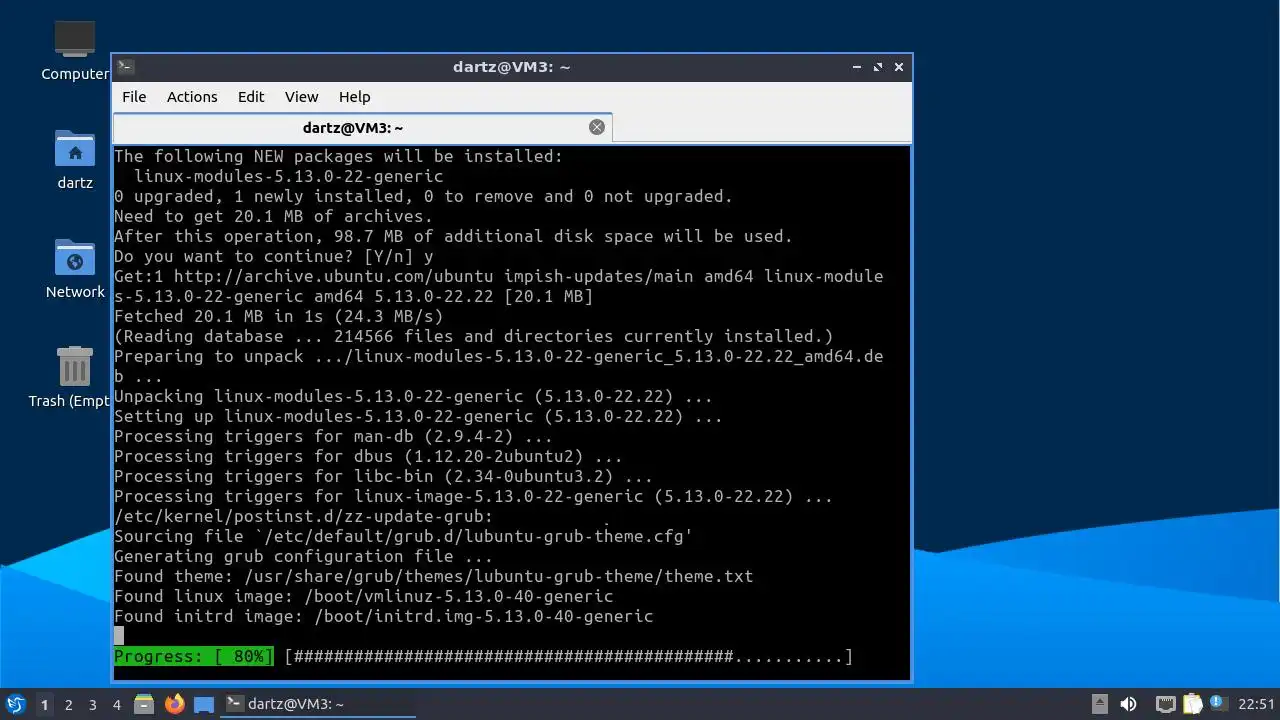Click '/etc/kernel/postinst.d/zz-update-grub:' line
This screenshot has height=720, width=1280.
click(x=304, y=517)
